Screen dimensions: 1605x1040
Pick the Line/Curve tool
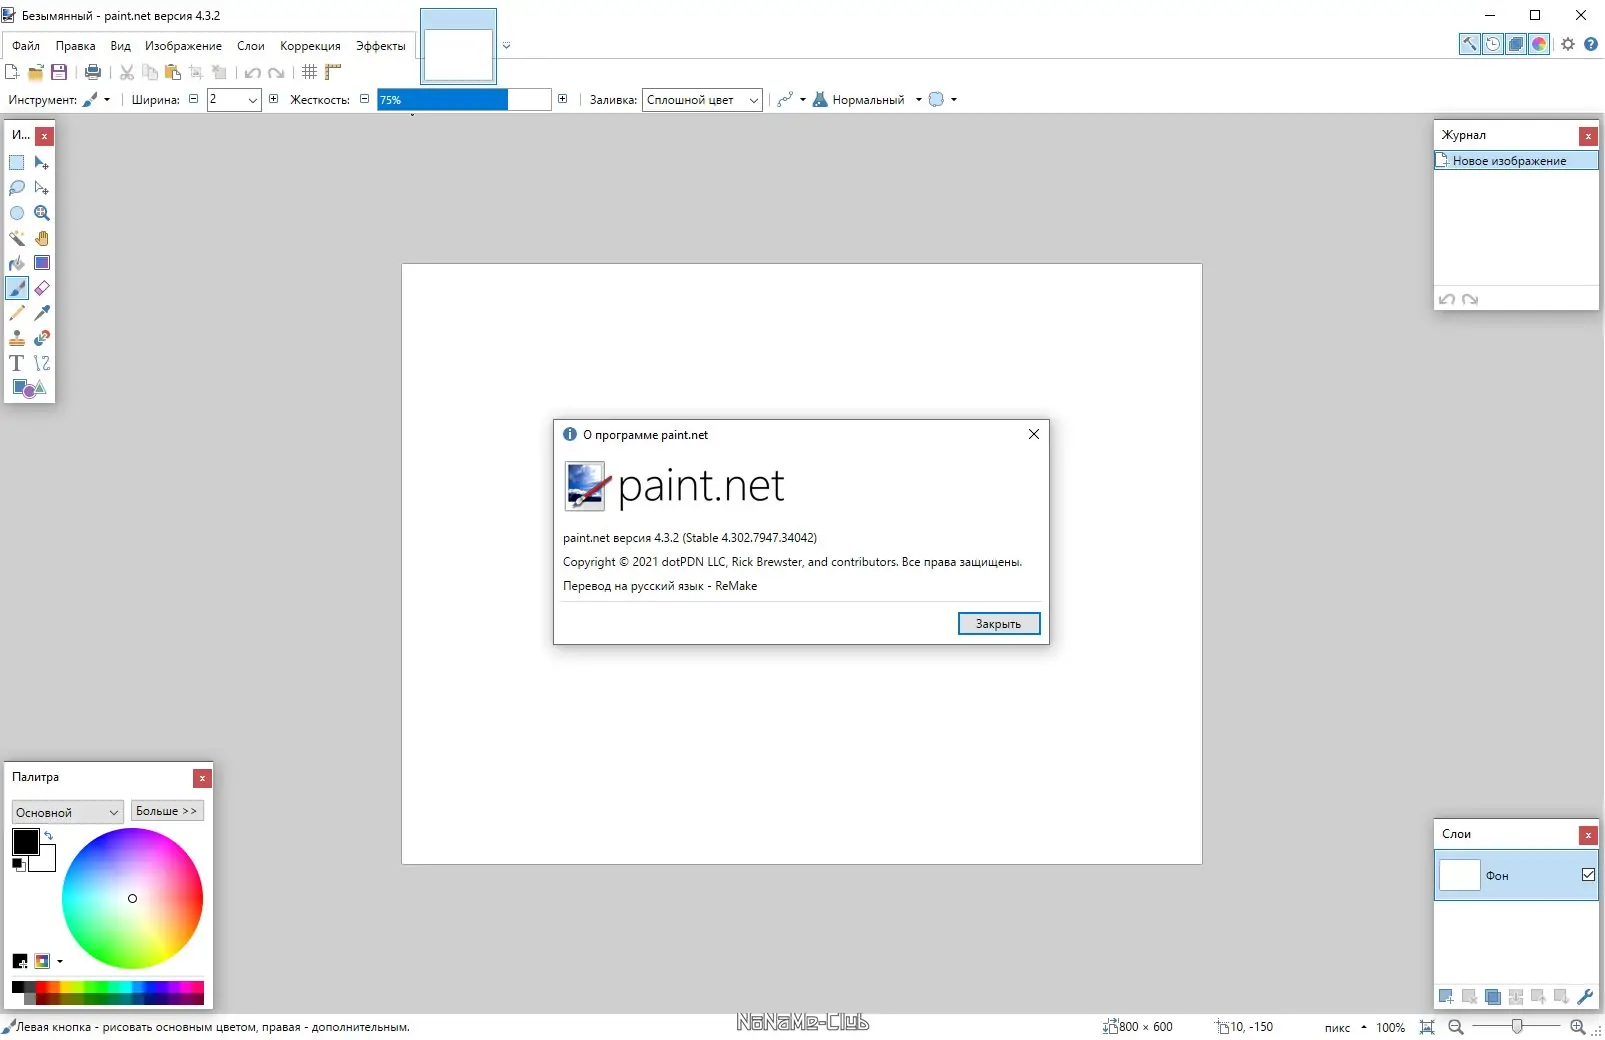click(42, 363)
